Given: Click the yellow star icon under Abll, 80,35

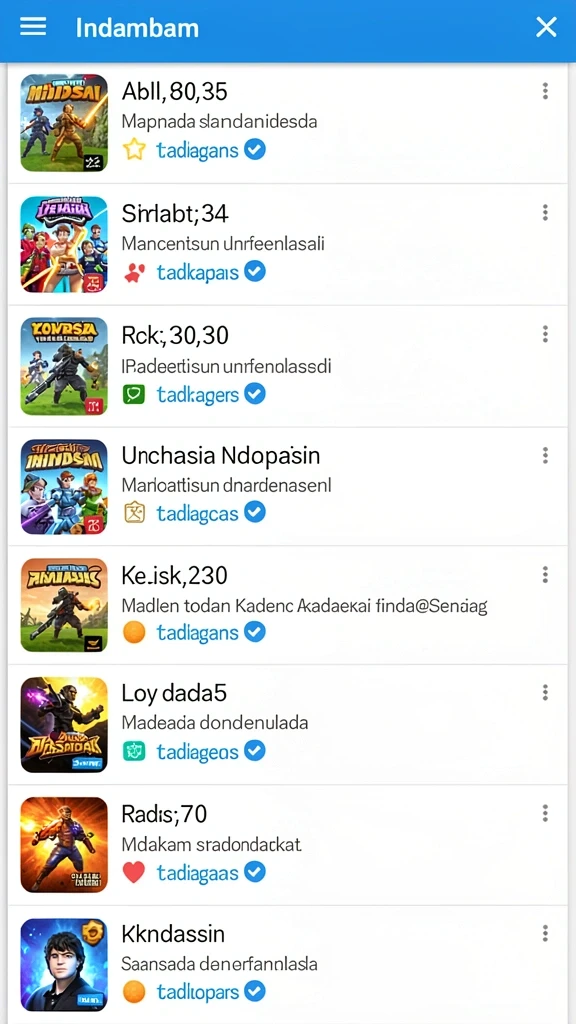Looking at the screenshot, I should [134, 150].
